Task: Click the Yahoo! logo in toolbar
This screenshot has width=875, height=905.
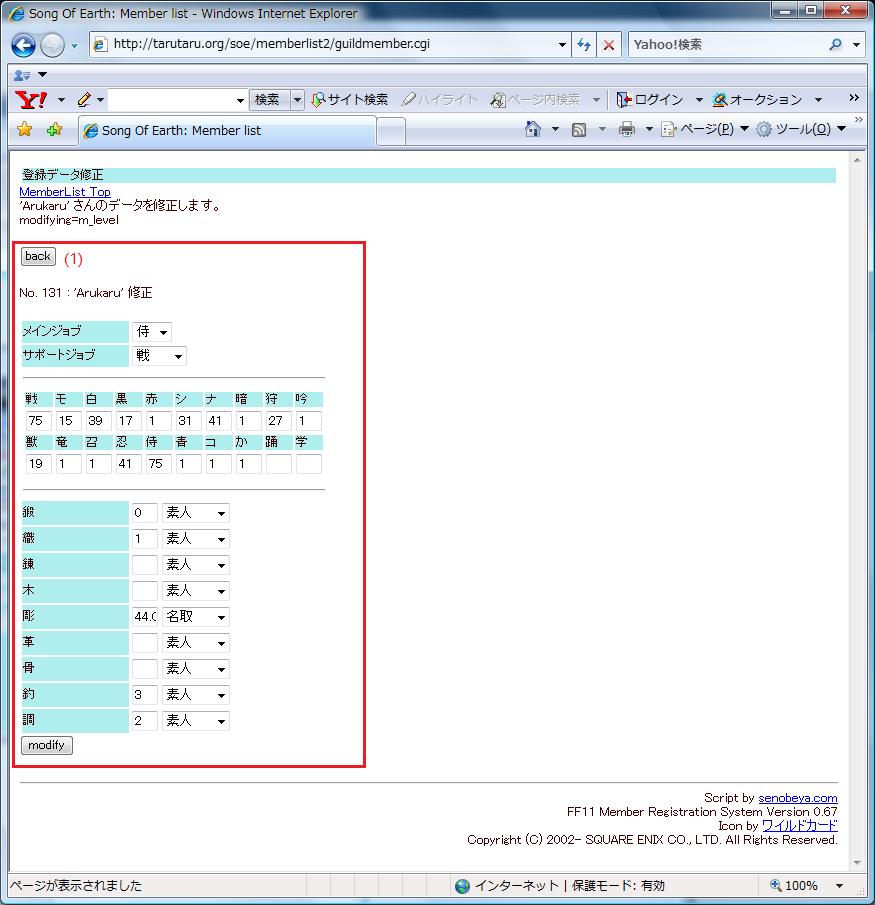Action: [32, 99]
